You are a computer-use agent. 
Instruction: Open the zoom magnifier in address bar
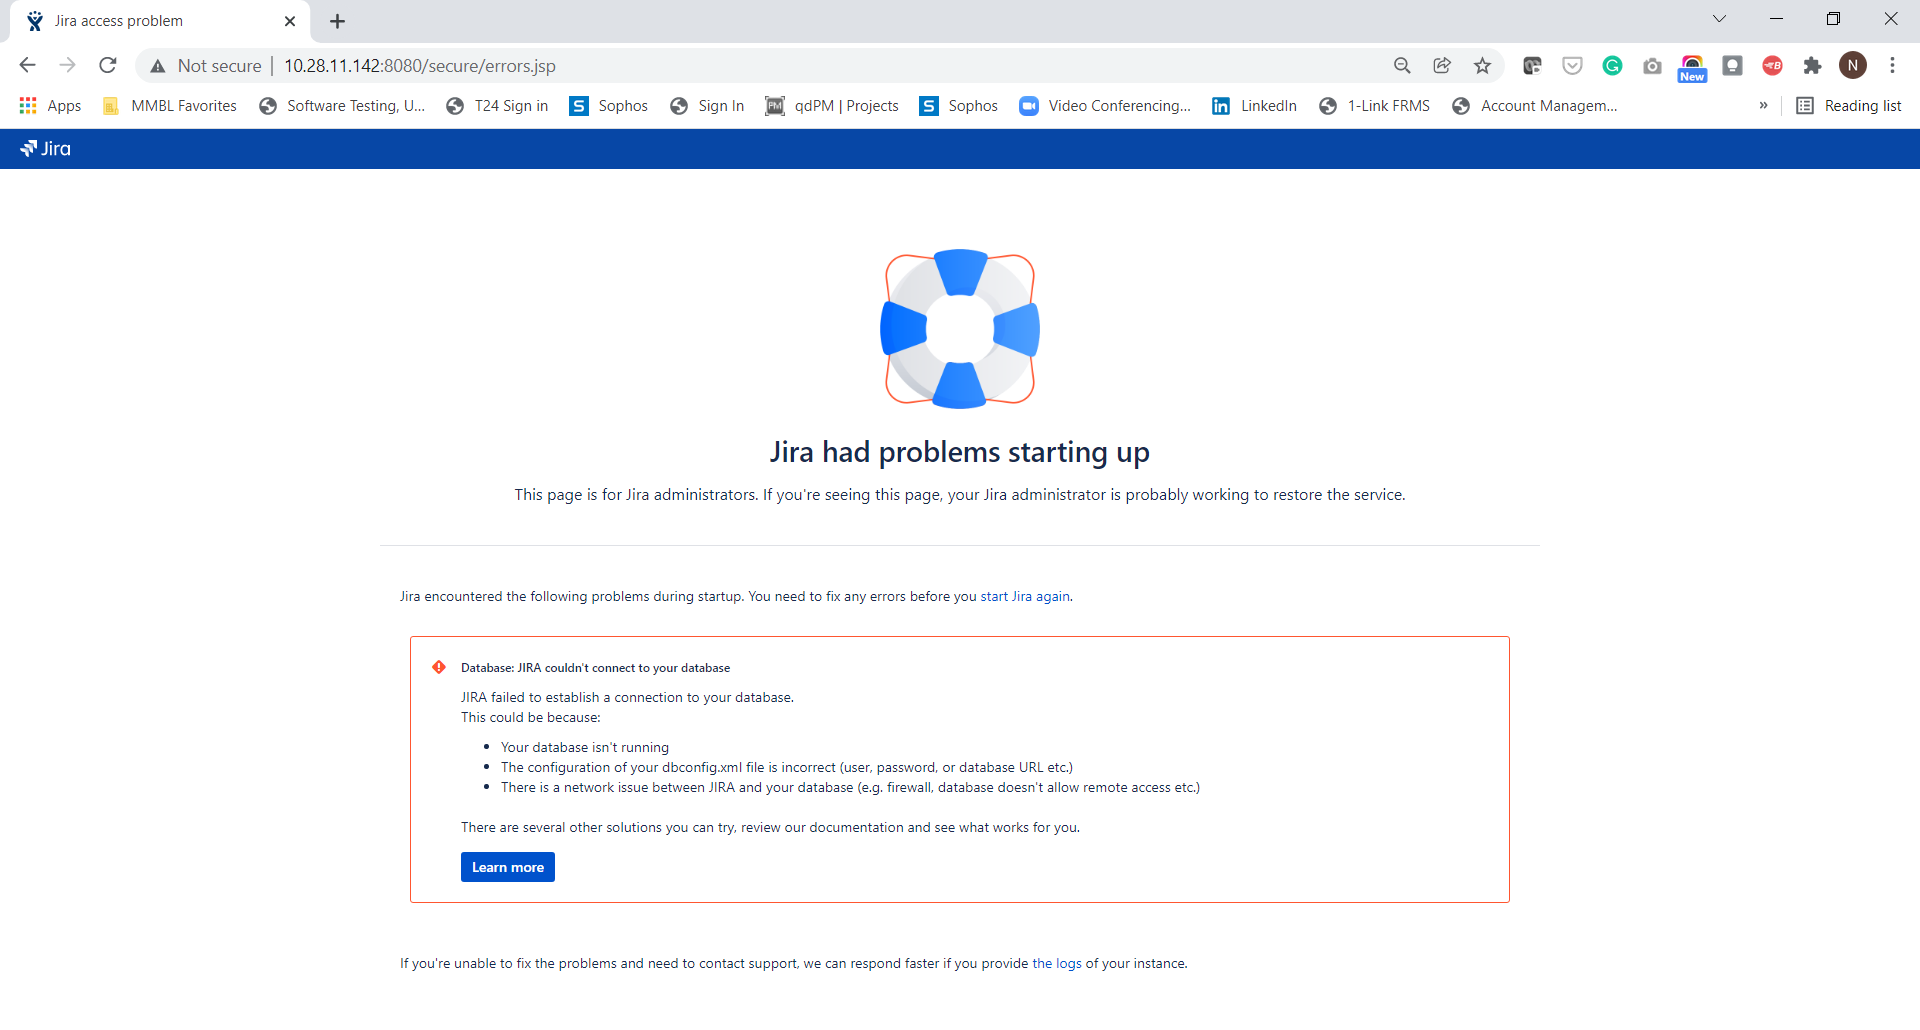coord(1402,66)
